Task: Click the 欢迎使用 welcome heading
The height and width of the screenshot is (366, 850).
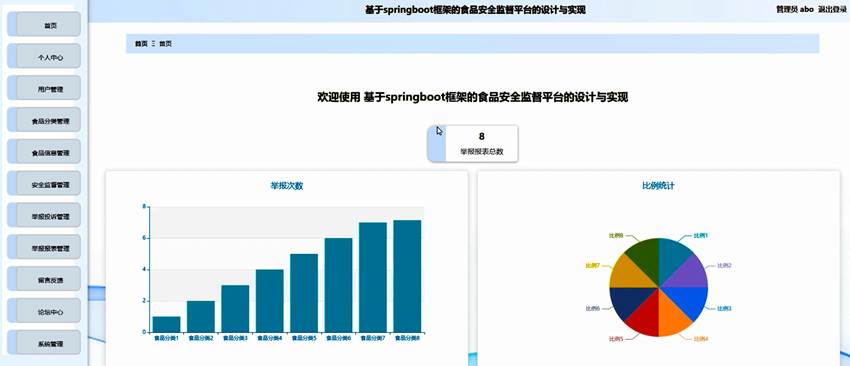Action: 472,98
